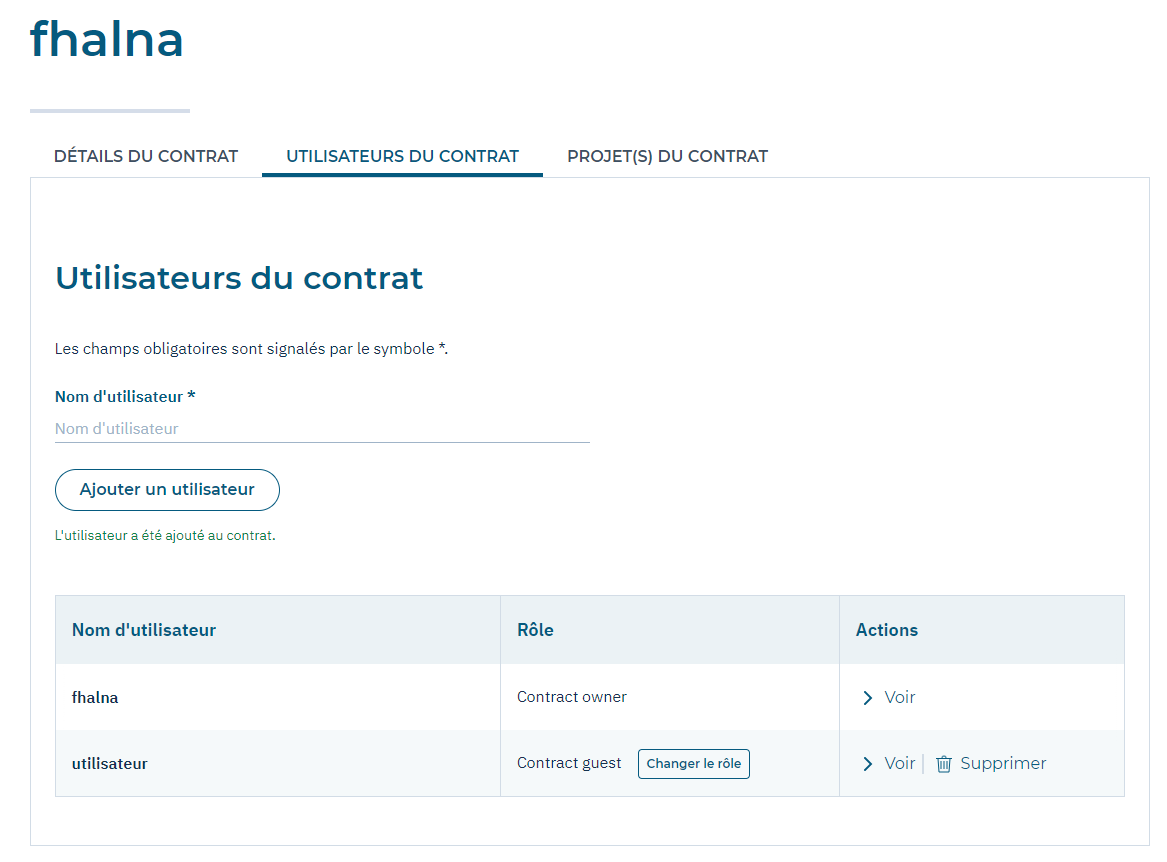
Task: Click the chevron icon beside Voir for fhalna
Action: tap(868, 697)
